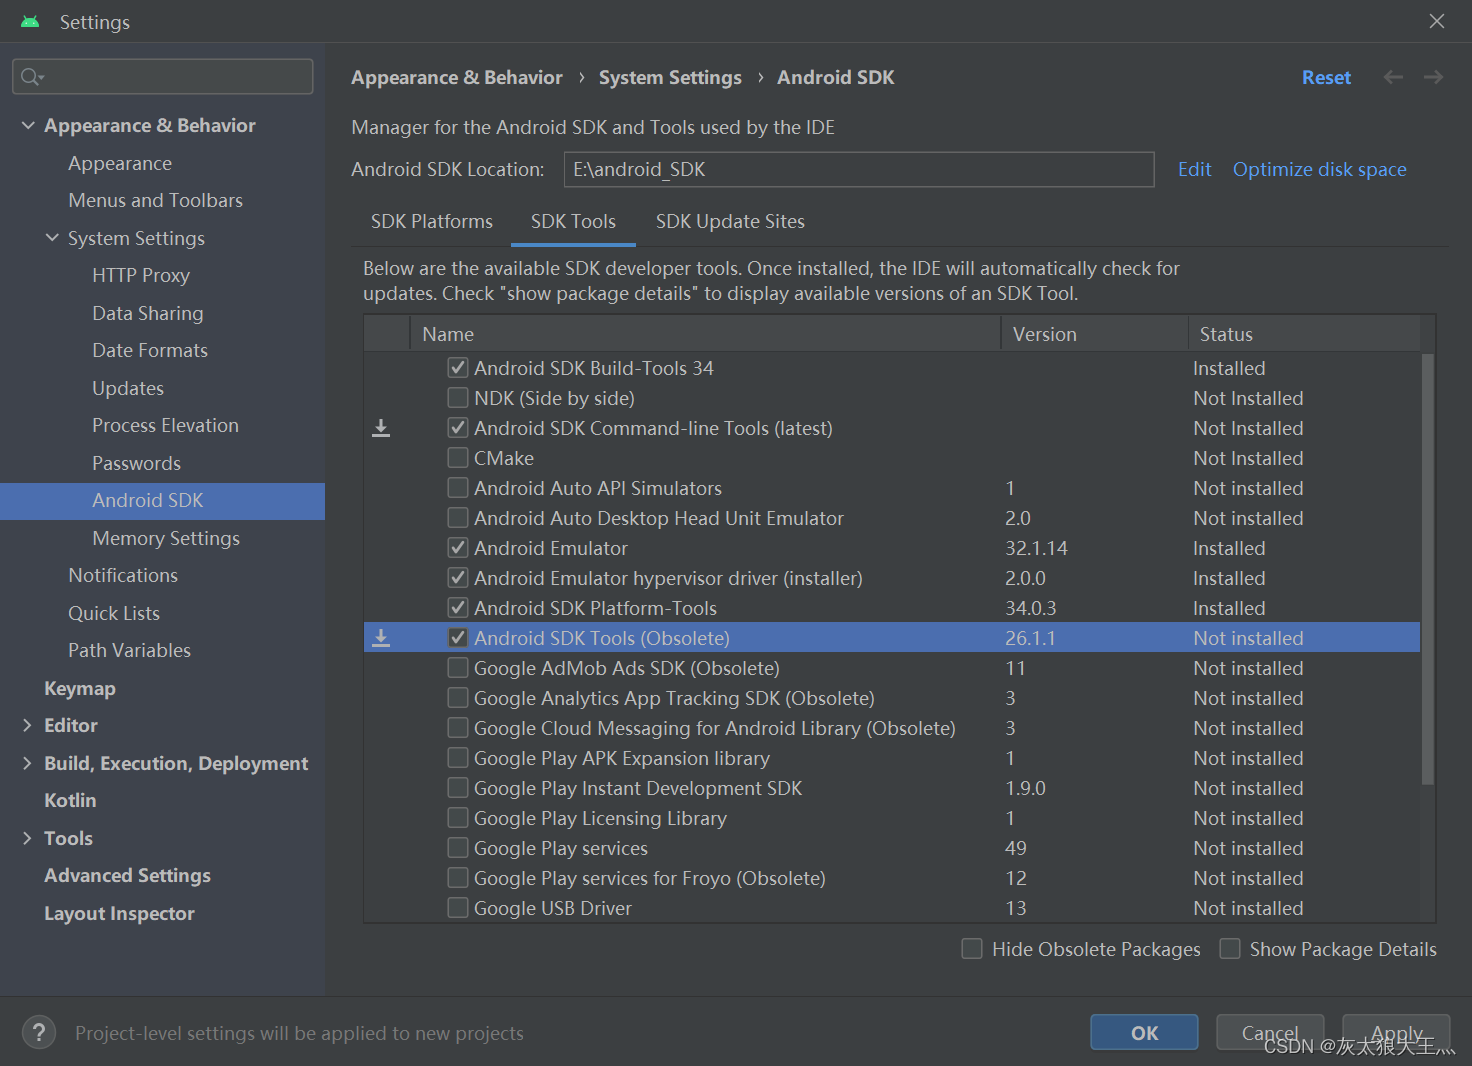Click the SDK tools table scrollbar

pyautogui.click(x=1428, y=568)
